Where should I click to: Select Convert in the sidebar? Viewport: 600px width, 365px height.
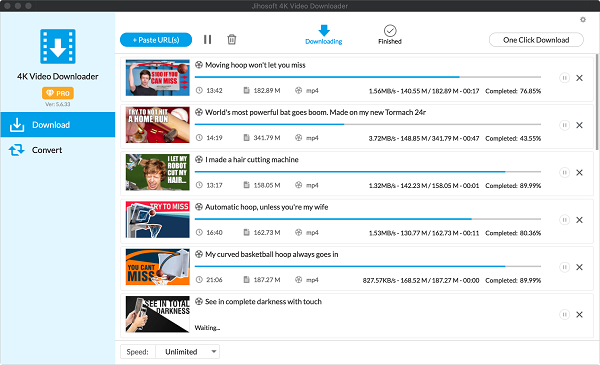pyautogui.click(x=58, y=150)
